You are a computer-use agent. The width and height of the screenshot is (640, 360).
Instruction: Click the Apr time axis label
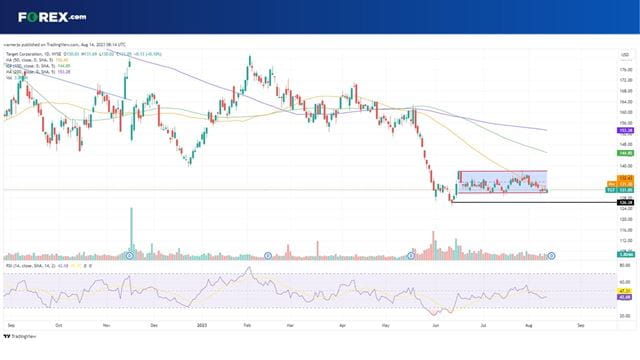coord(342,326)
